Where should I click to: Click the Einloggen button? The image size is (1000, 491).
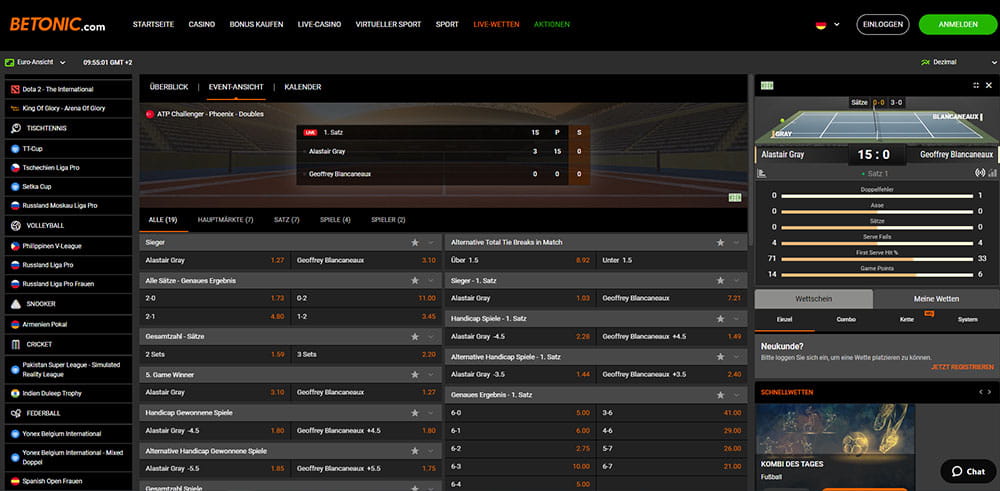(x=883, y=25)
